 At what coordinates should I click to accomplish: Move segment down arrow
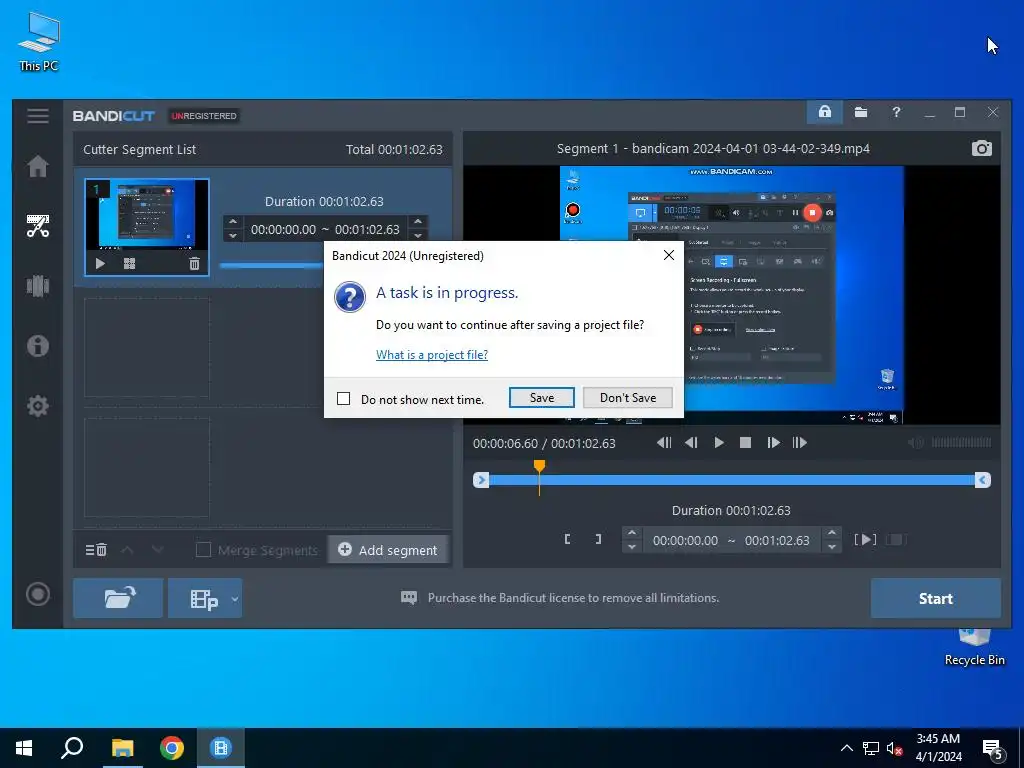tap(157, 550)
